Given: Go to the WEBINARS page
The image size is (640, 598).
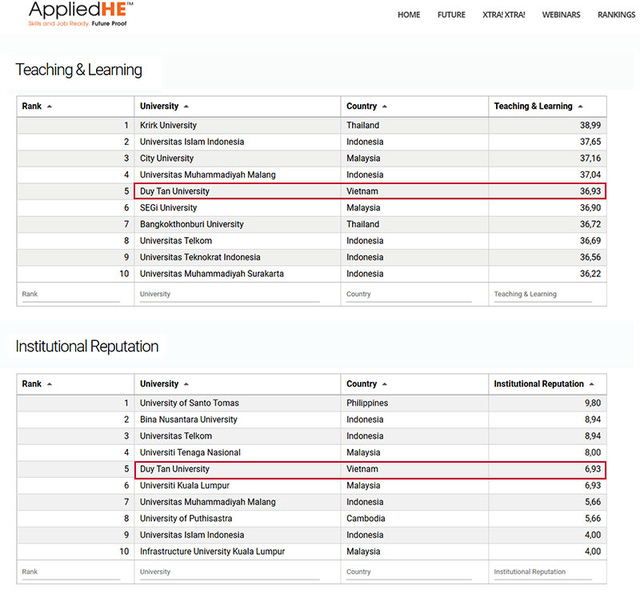Looking at the screenshot, I should pyautogui.click(x=561, y=15).
